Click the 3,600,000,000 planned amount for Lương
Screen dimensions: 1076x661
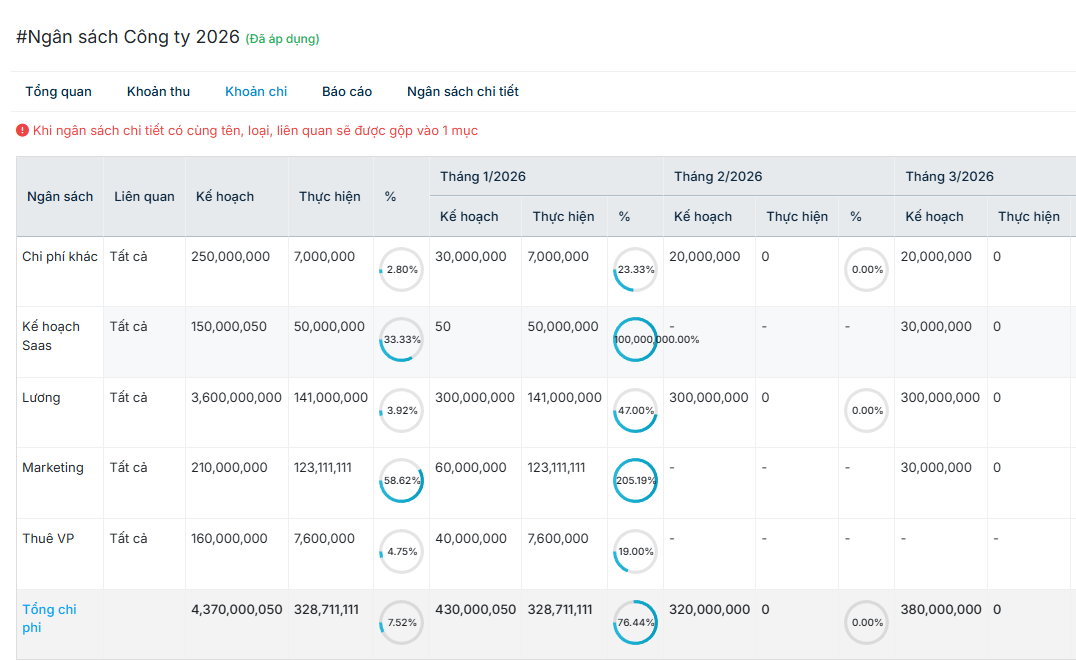coord(236,397)
